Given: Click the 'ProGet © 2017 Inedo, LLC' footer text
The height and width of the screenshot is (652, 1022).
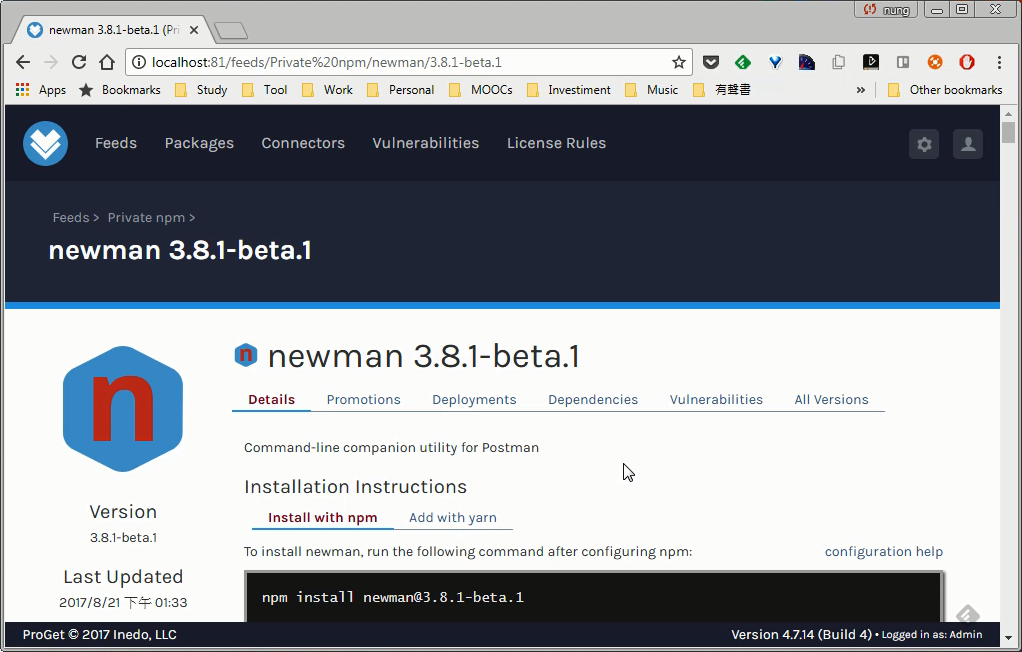Looking at the screenshot, I should [100, 634].
